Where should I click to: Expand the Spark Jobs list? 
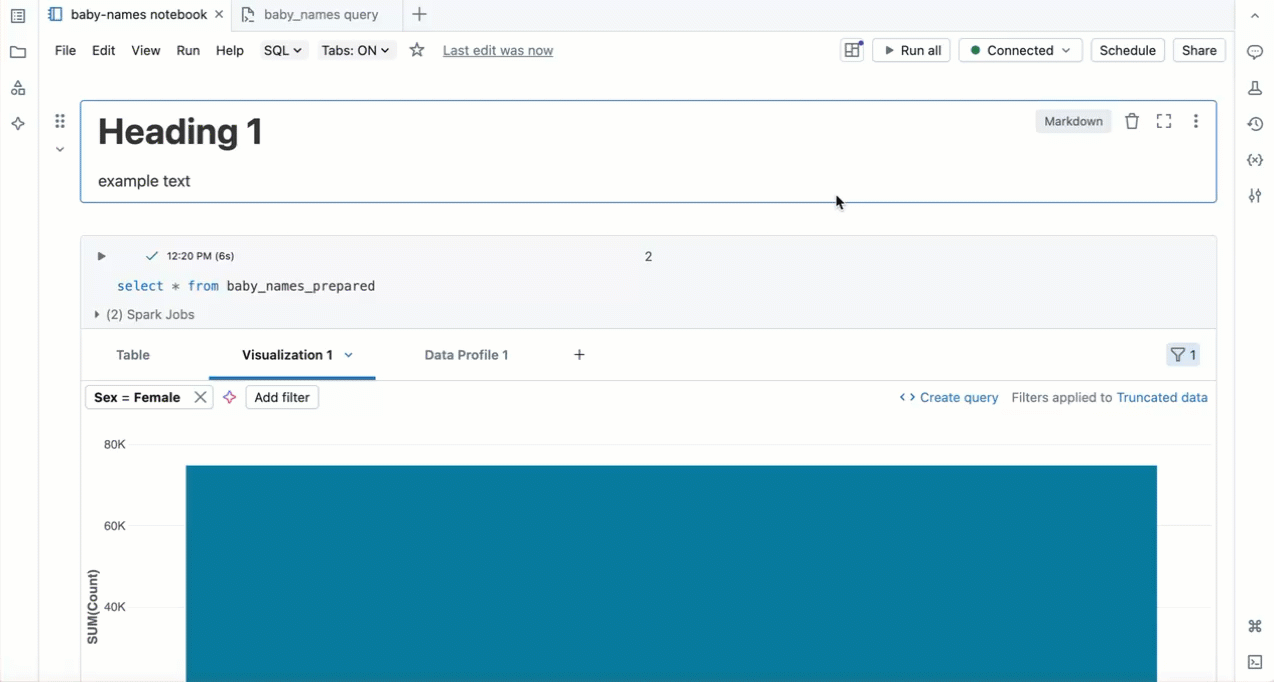tap(95, 314)
